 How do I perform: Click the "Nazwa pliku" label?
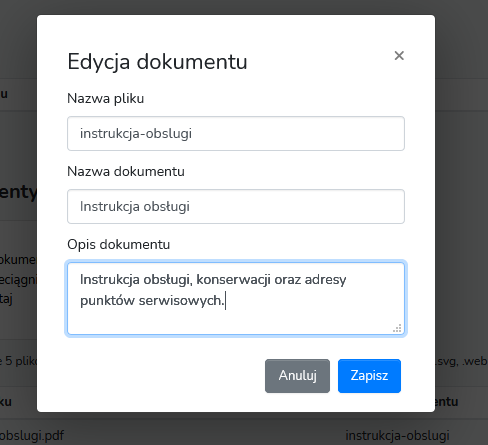click(x=105, y=99)
